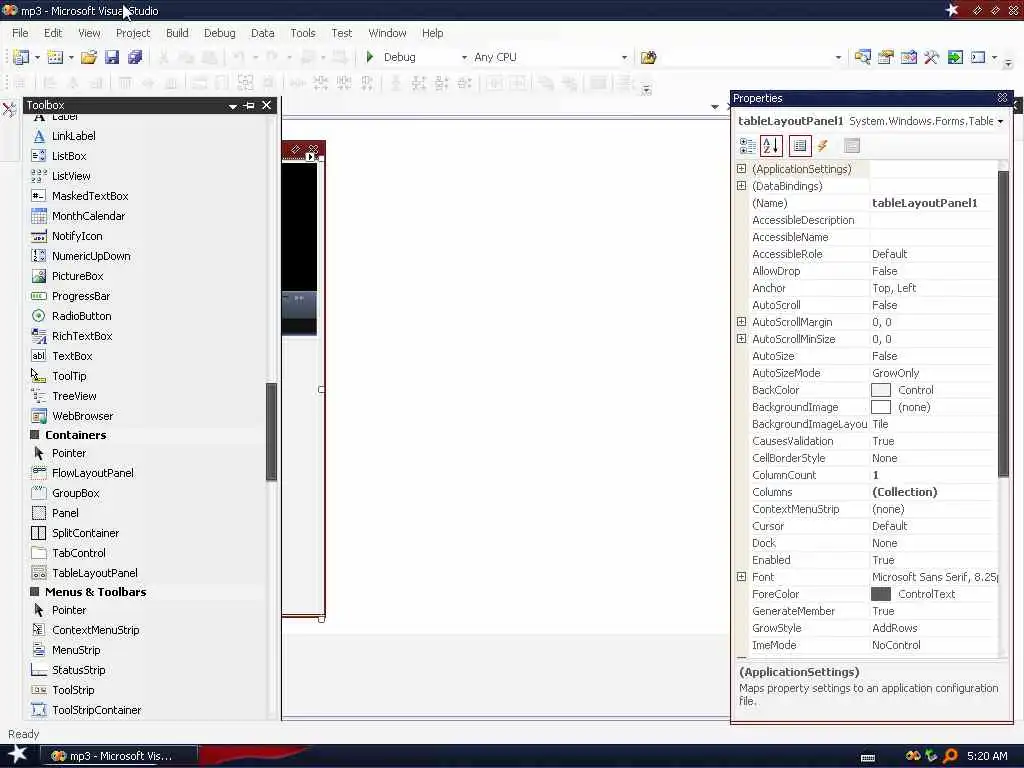Click the Toolbox vertical scrollbar thumb
The width and height of the screenshot is (1024, 768).
coord(271,432)
